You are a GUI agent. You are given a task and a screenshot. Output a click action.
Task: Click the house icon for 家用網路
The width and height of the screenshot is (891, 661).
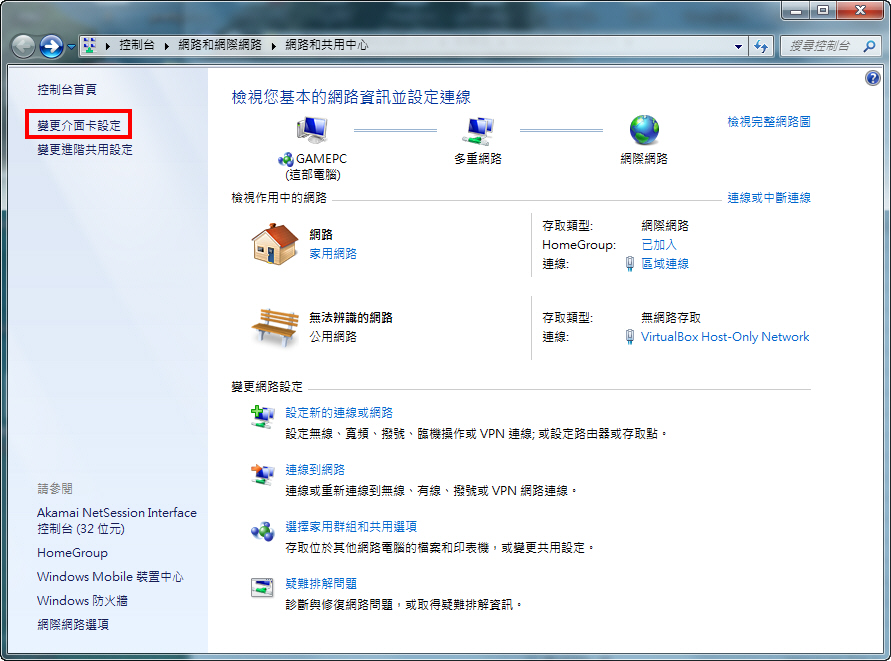pyautogui.click(x=275, y=243)
